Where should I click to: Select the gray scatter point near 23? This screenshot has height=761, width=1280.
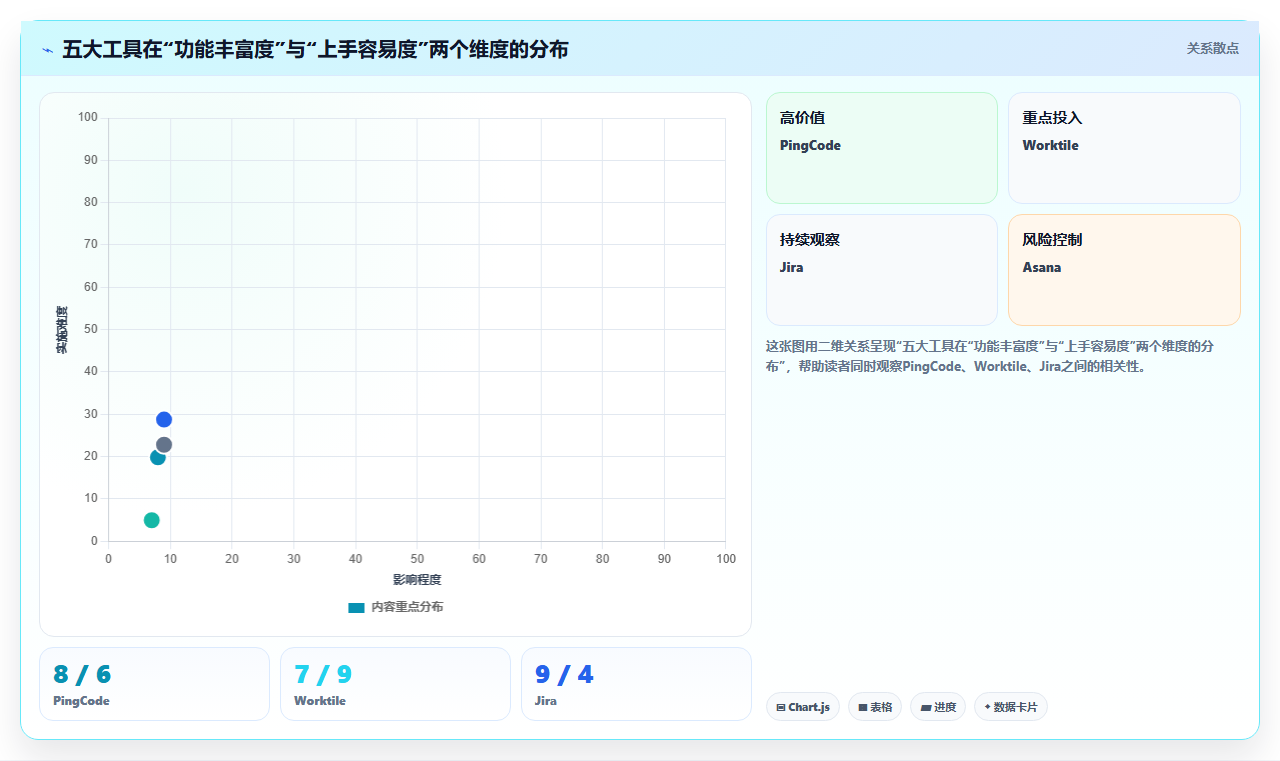164,444
